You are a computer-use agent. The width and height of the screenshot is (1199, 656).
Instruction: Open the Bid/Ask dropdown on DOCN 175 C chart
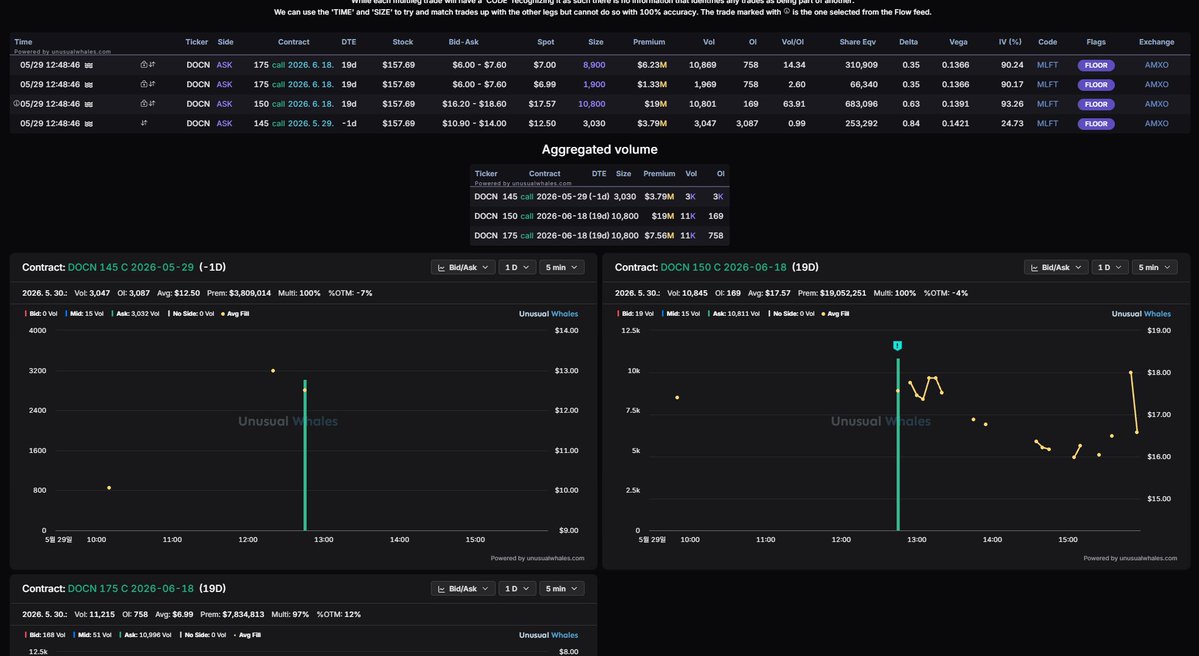pos(463,589)
